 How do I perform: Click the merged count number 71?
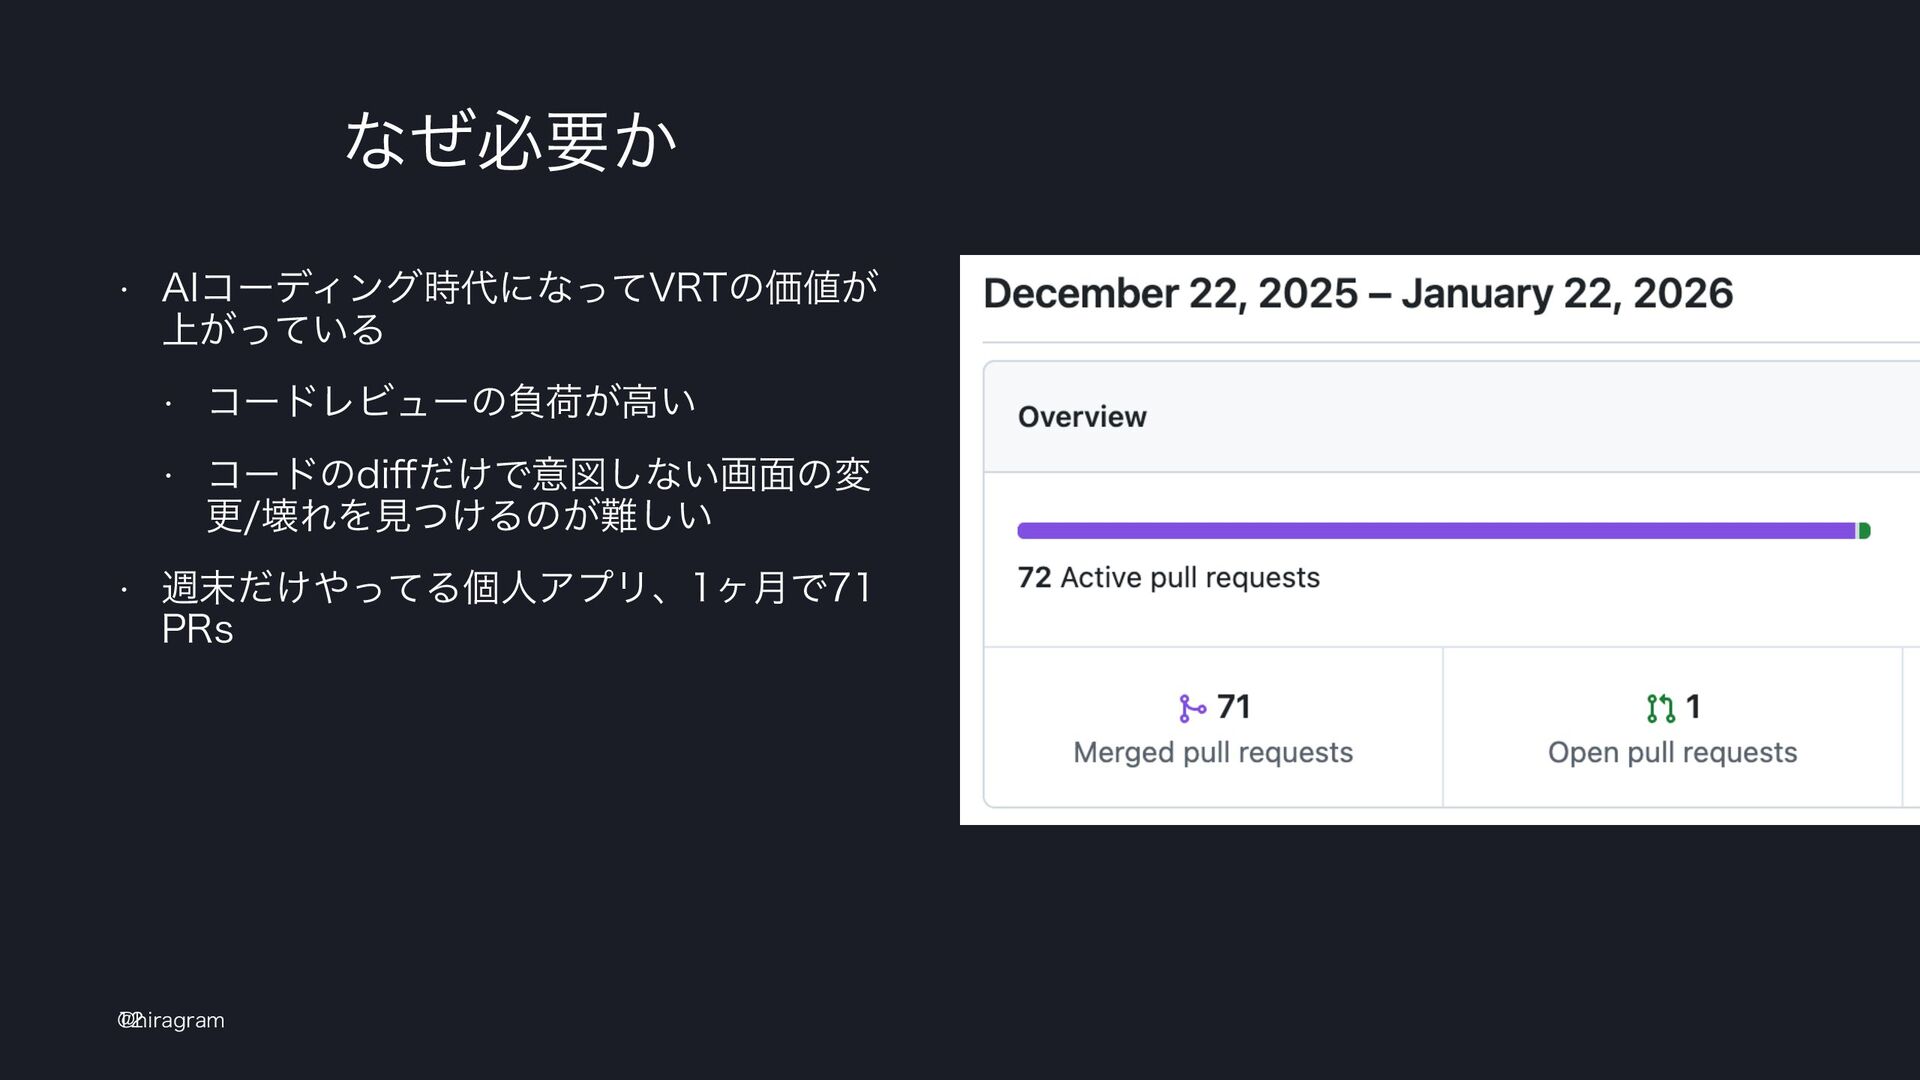coord(1234,708)
